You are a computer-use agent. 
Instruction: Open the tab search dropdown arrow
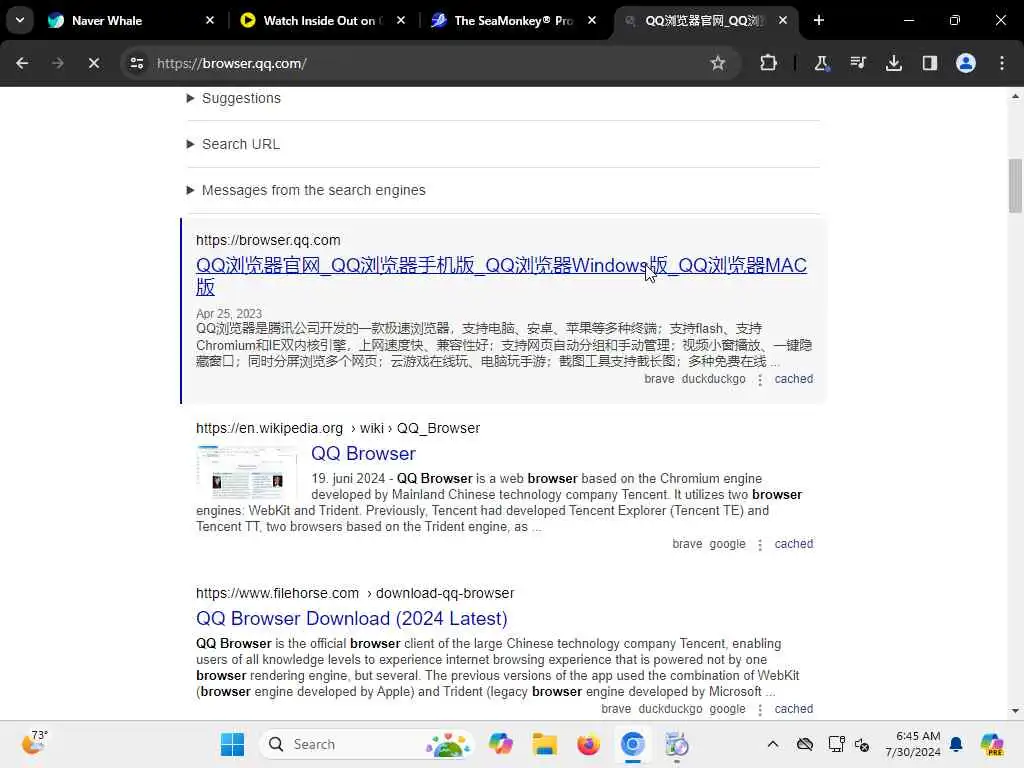point(20,20)
